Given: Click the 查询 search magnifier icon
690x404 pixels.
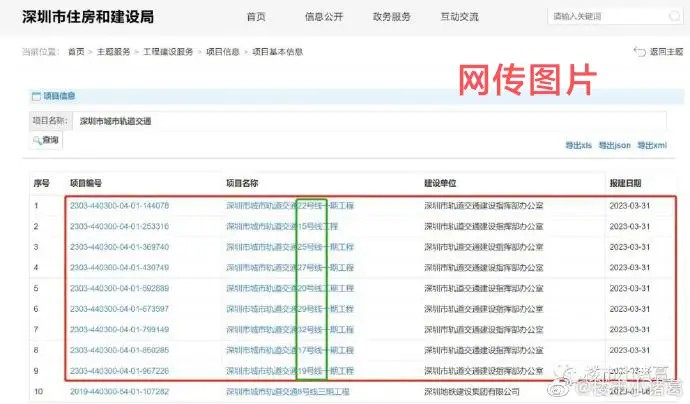Looking at the screenshot, I should tap(39, 141).
